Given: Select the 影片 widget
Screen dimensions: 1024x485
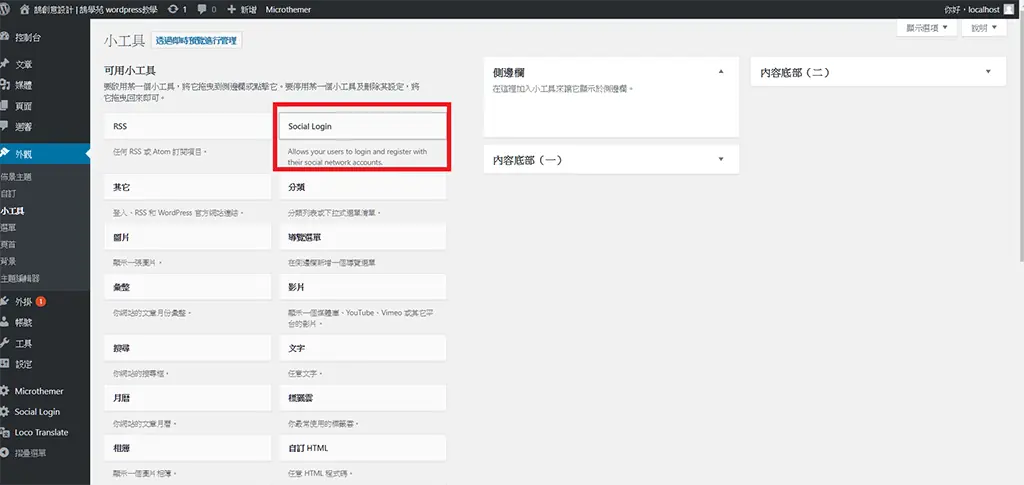Looking at the screenshot, I should coord(362,287).
